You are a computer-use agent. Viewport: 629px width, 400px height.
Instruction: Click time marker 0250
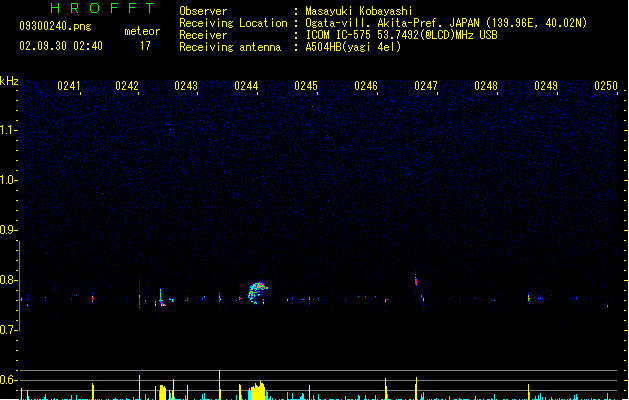click(606, 86)
